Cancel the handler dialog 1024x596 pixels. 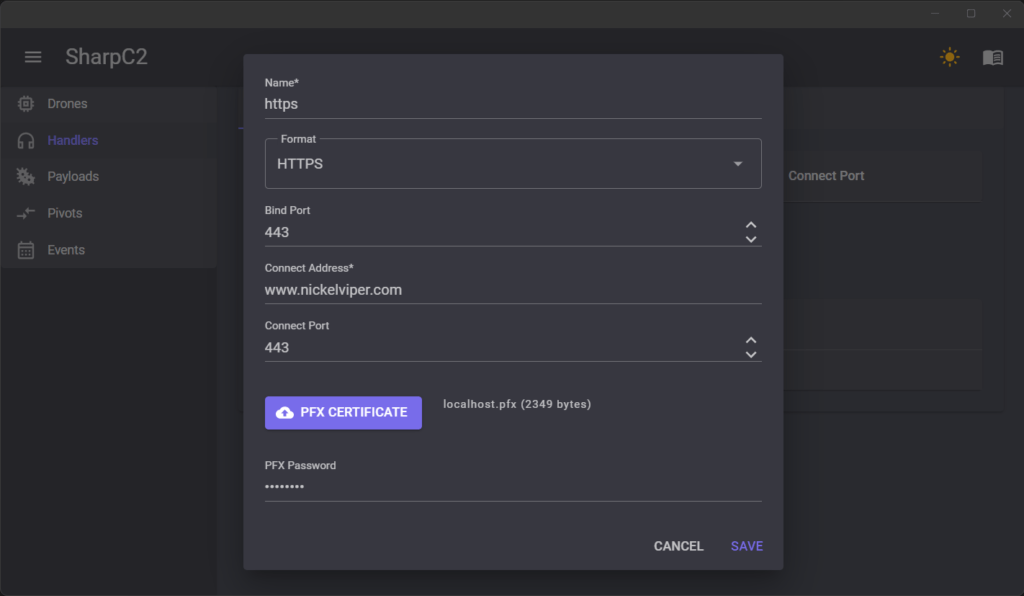point(678,546)
